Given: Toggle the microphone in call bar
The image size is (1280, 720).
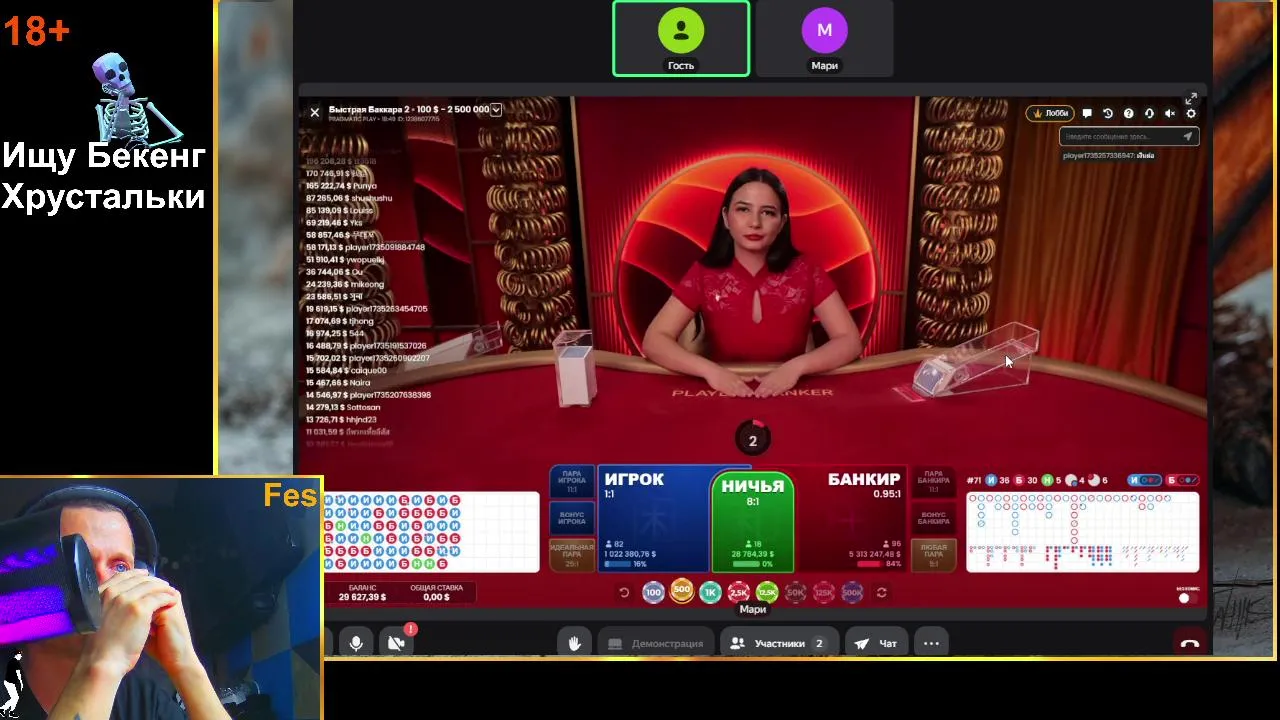Looking at the screenshot, I should point(356,643).
